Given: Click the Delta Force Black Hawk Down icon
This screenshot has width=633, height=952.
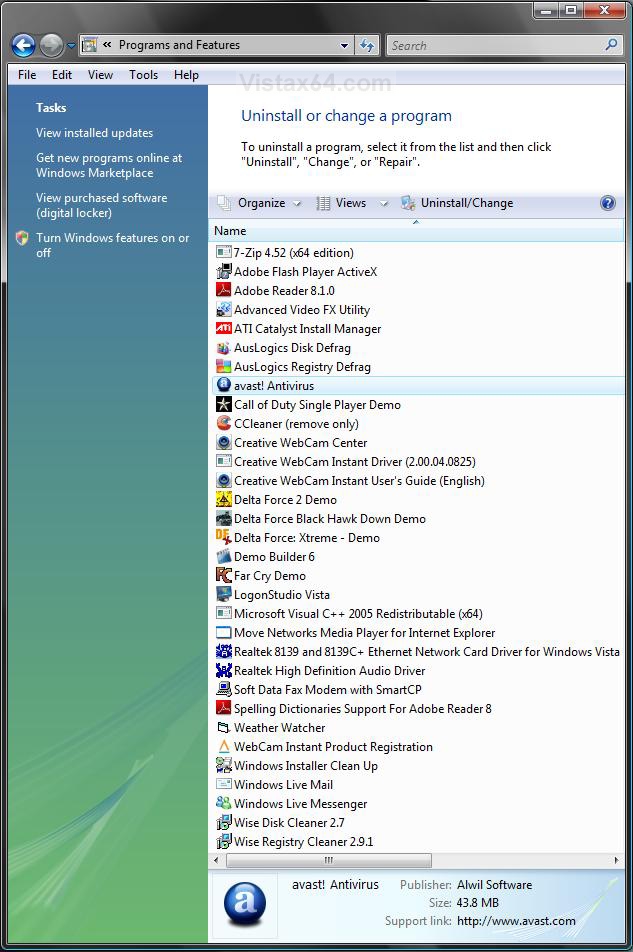Looking at the screenshot, I should [x=223, y=518].
